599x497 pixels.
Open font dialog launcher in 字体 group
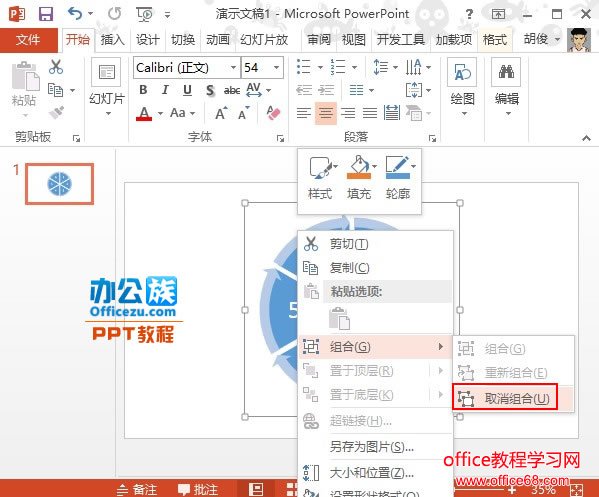pos(280,138)
